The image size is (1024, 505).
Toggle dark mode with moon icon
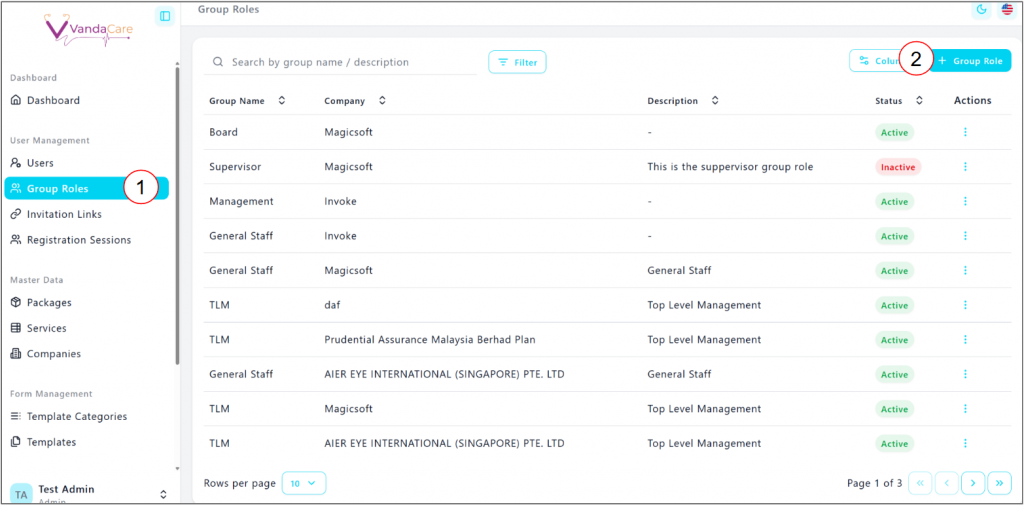(981, 10)
